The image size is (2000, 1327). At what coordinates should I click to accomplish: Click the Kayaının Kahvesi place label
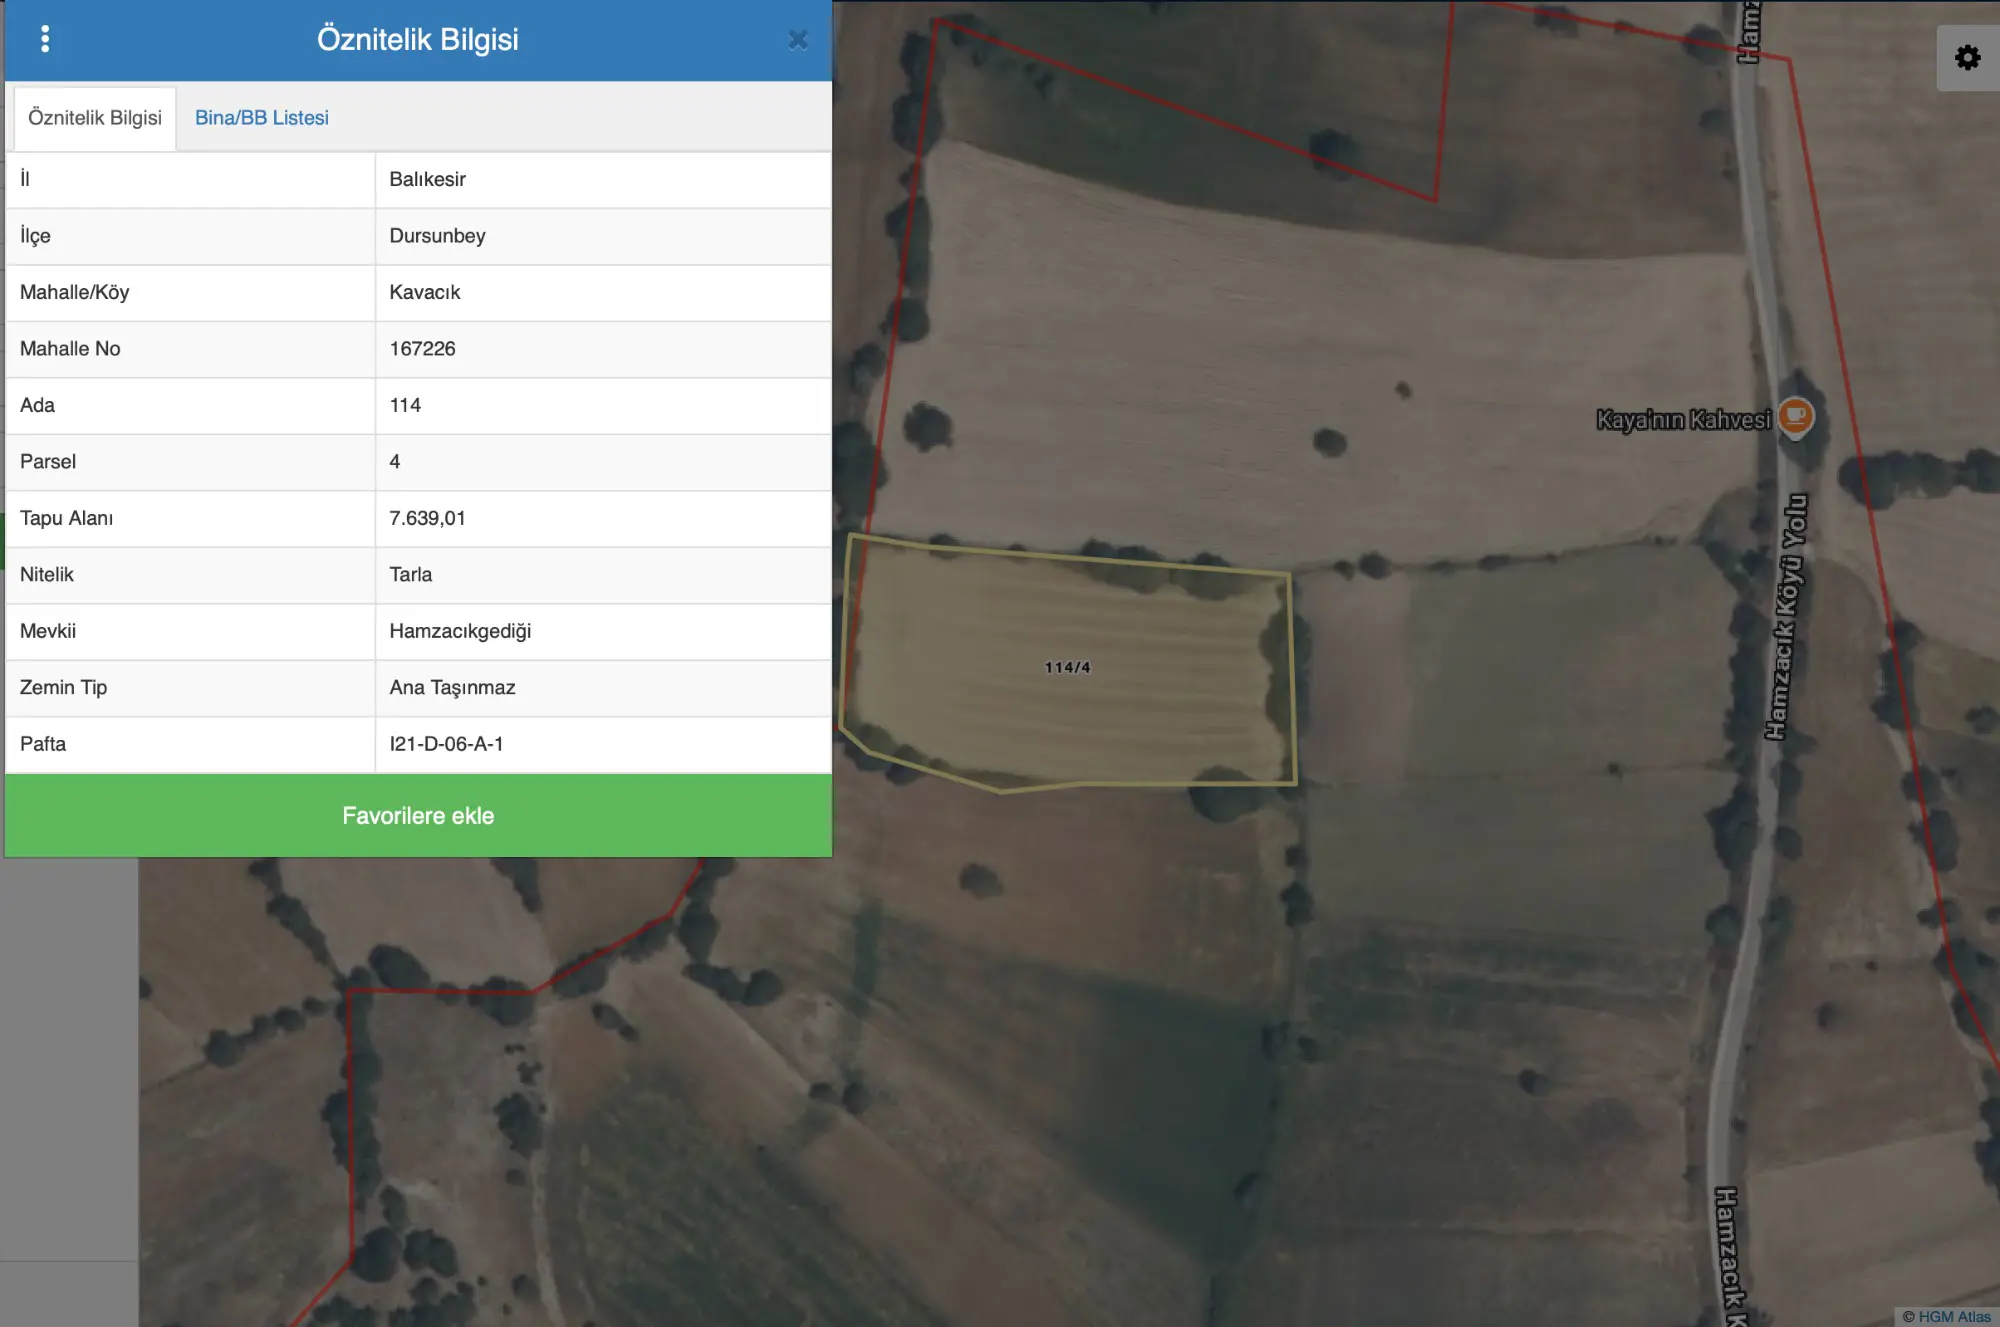1683,420
